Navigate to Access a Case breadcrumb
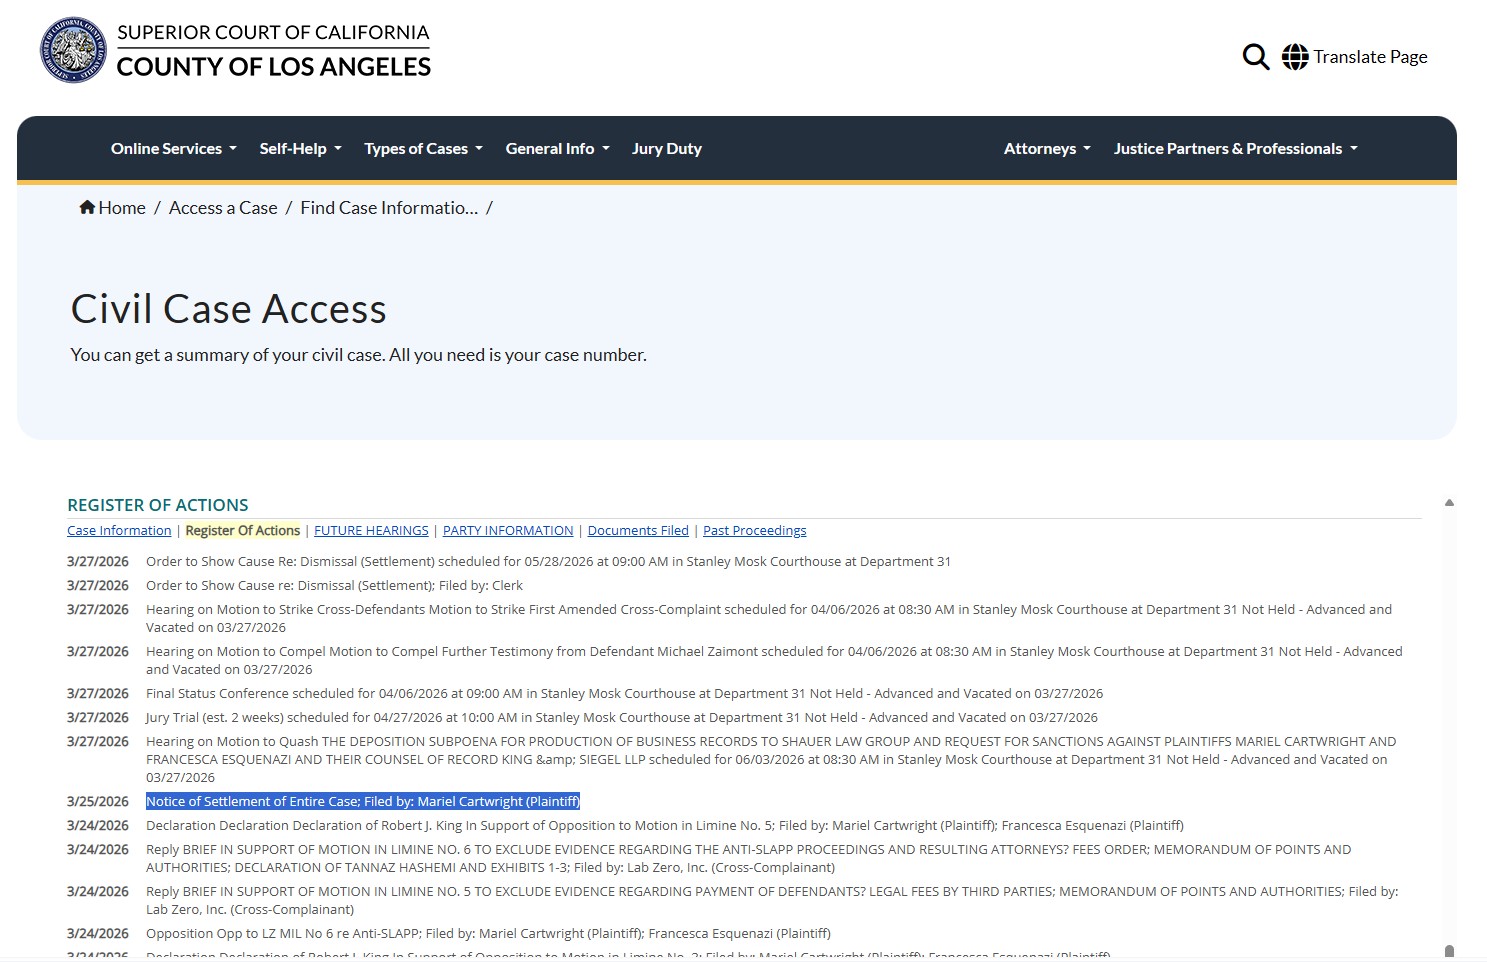This screenshot has height=962, width=1487. click(223, 207)
